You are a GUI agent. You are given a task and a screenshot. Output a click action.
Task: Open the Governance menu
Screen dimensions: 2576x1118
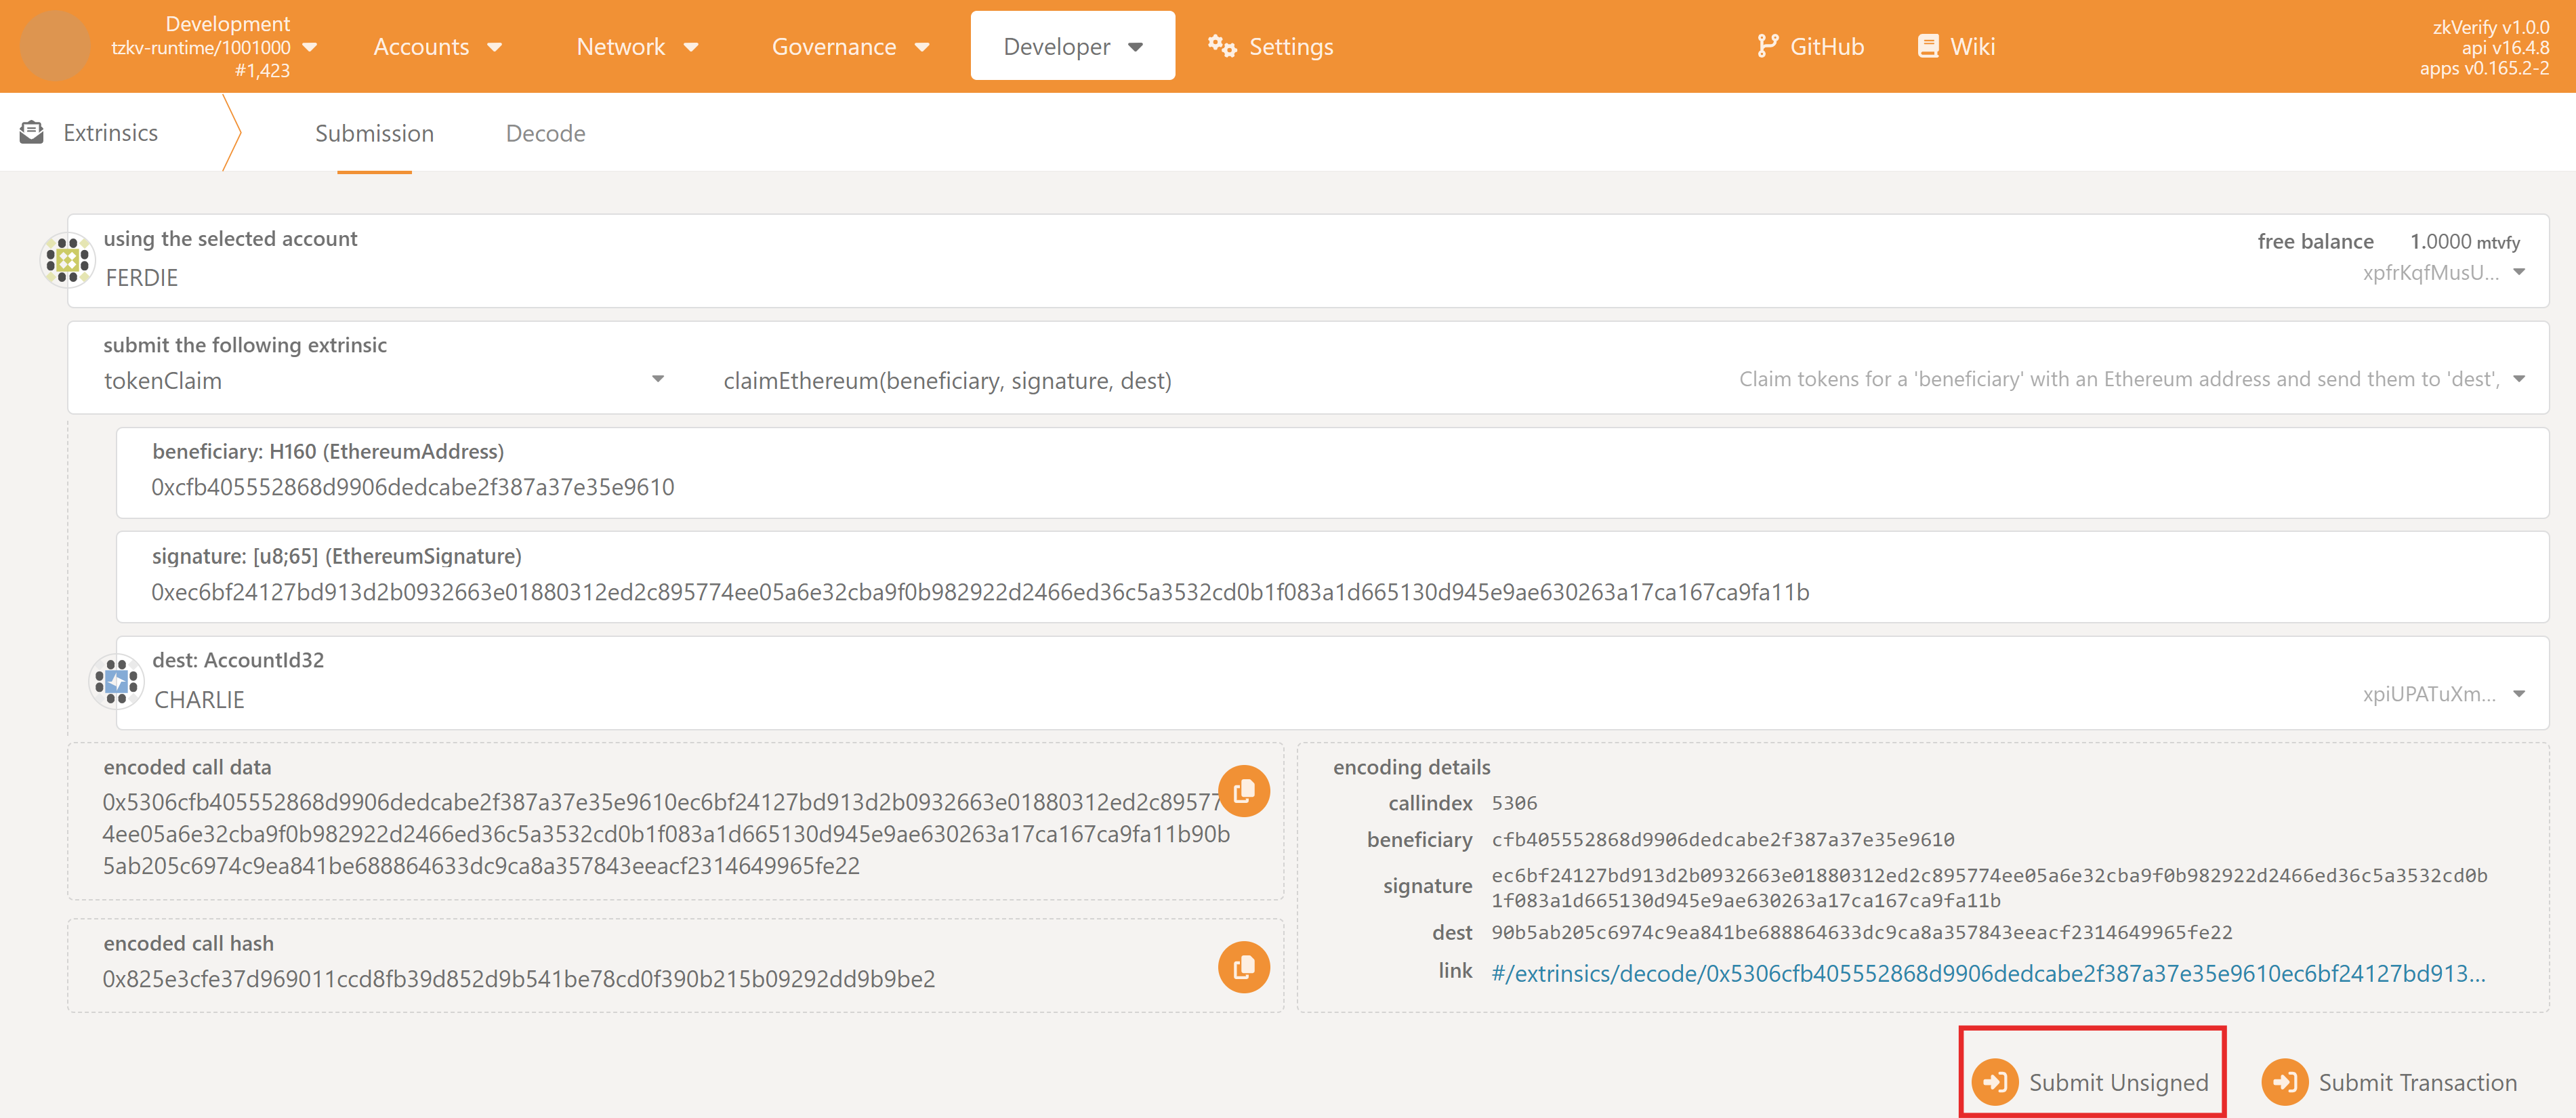pyautogui.click(x=850, y=46)
